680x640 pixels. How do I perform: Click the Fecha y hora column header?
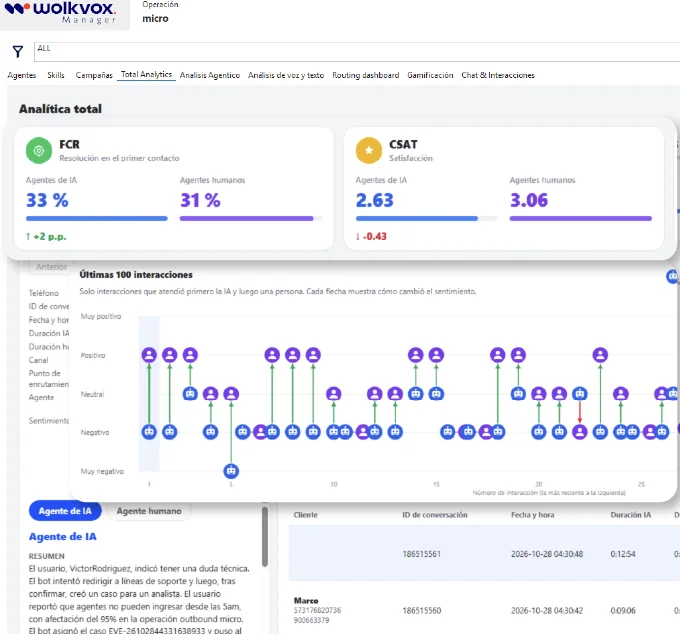click(x=533, y=515)
